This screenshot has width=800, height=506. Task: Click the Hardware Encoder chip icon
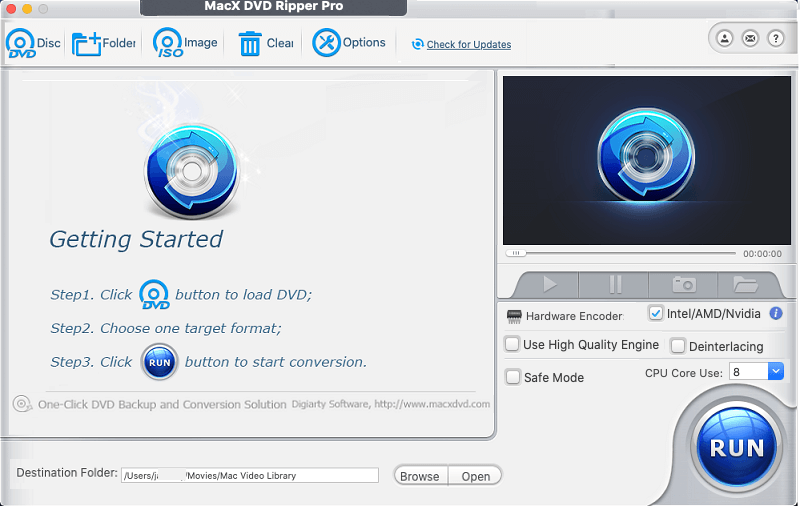(x=514, y=316)
